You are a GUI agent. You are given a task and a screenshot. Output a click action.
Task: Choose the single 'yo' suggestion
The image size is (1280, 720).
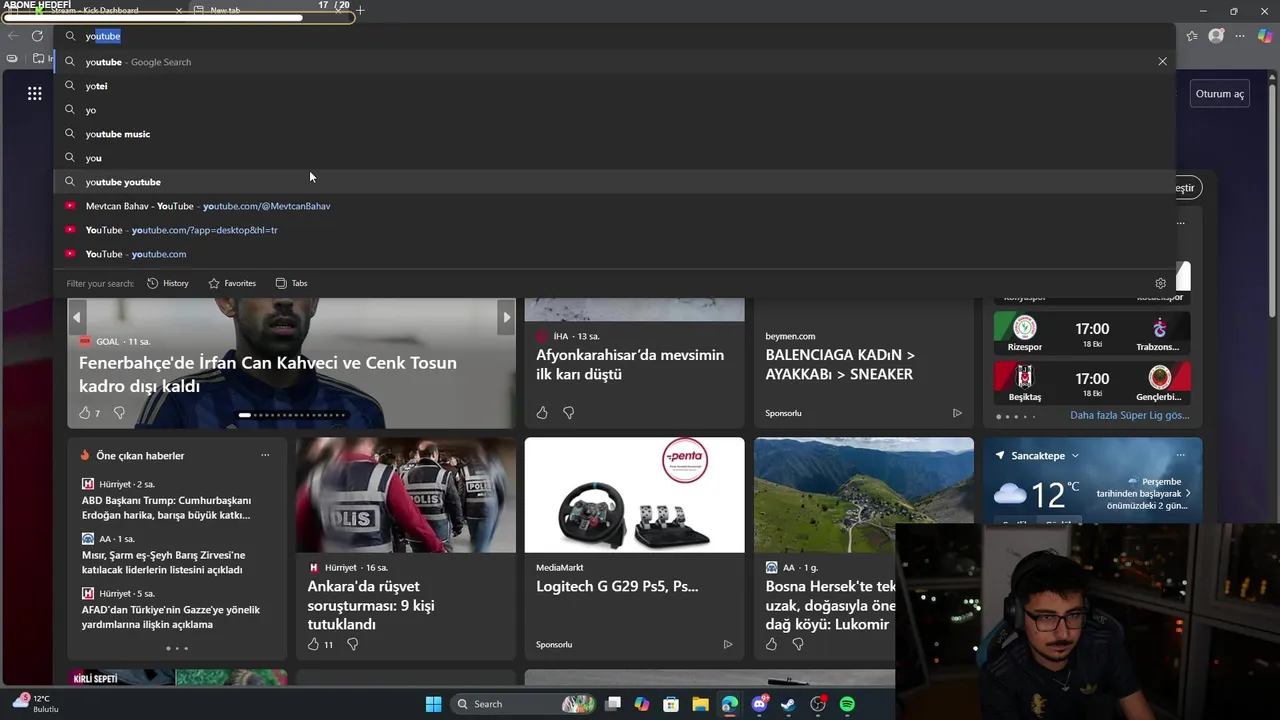(615, 110)
